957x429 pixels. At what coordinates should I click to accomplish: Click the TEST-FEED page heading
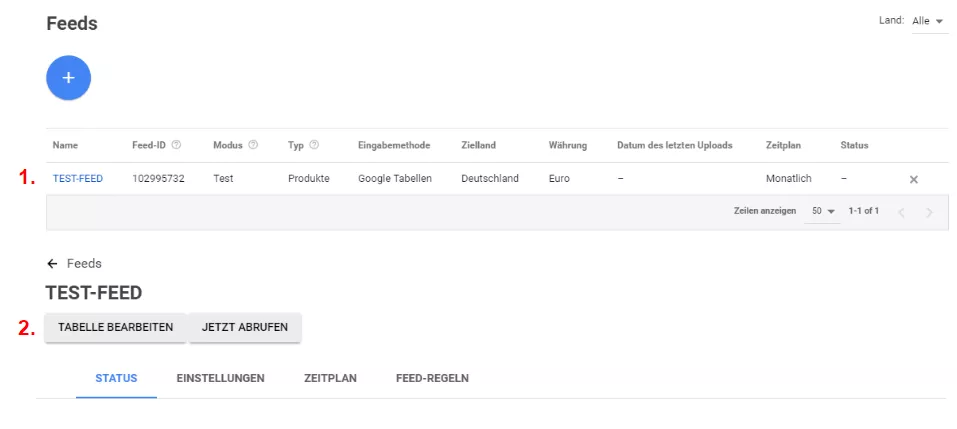pos(94,293)
